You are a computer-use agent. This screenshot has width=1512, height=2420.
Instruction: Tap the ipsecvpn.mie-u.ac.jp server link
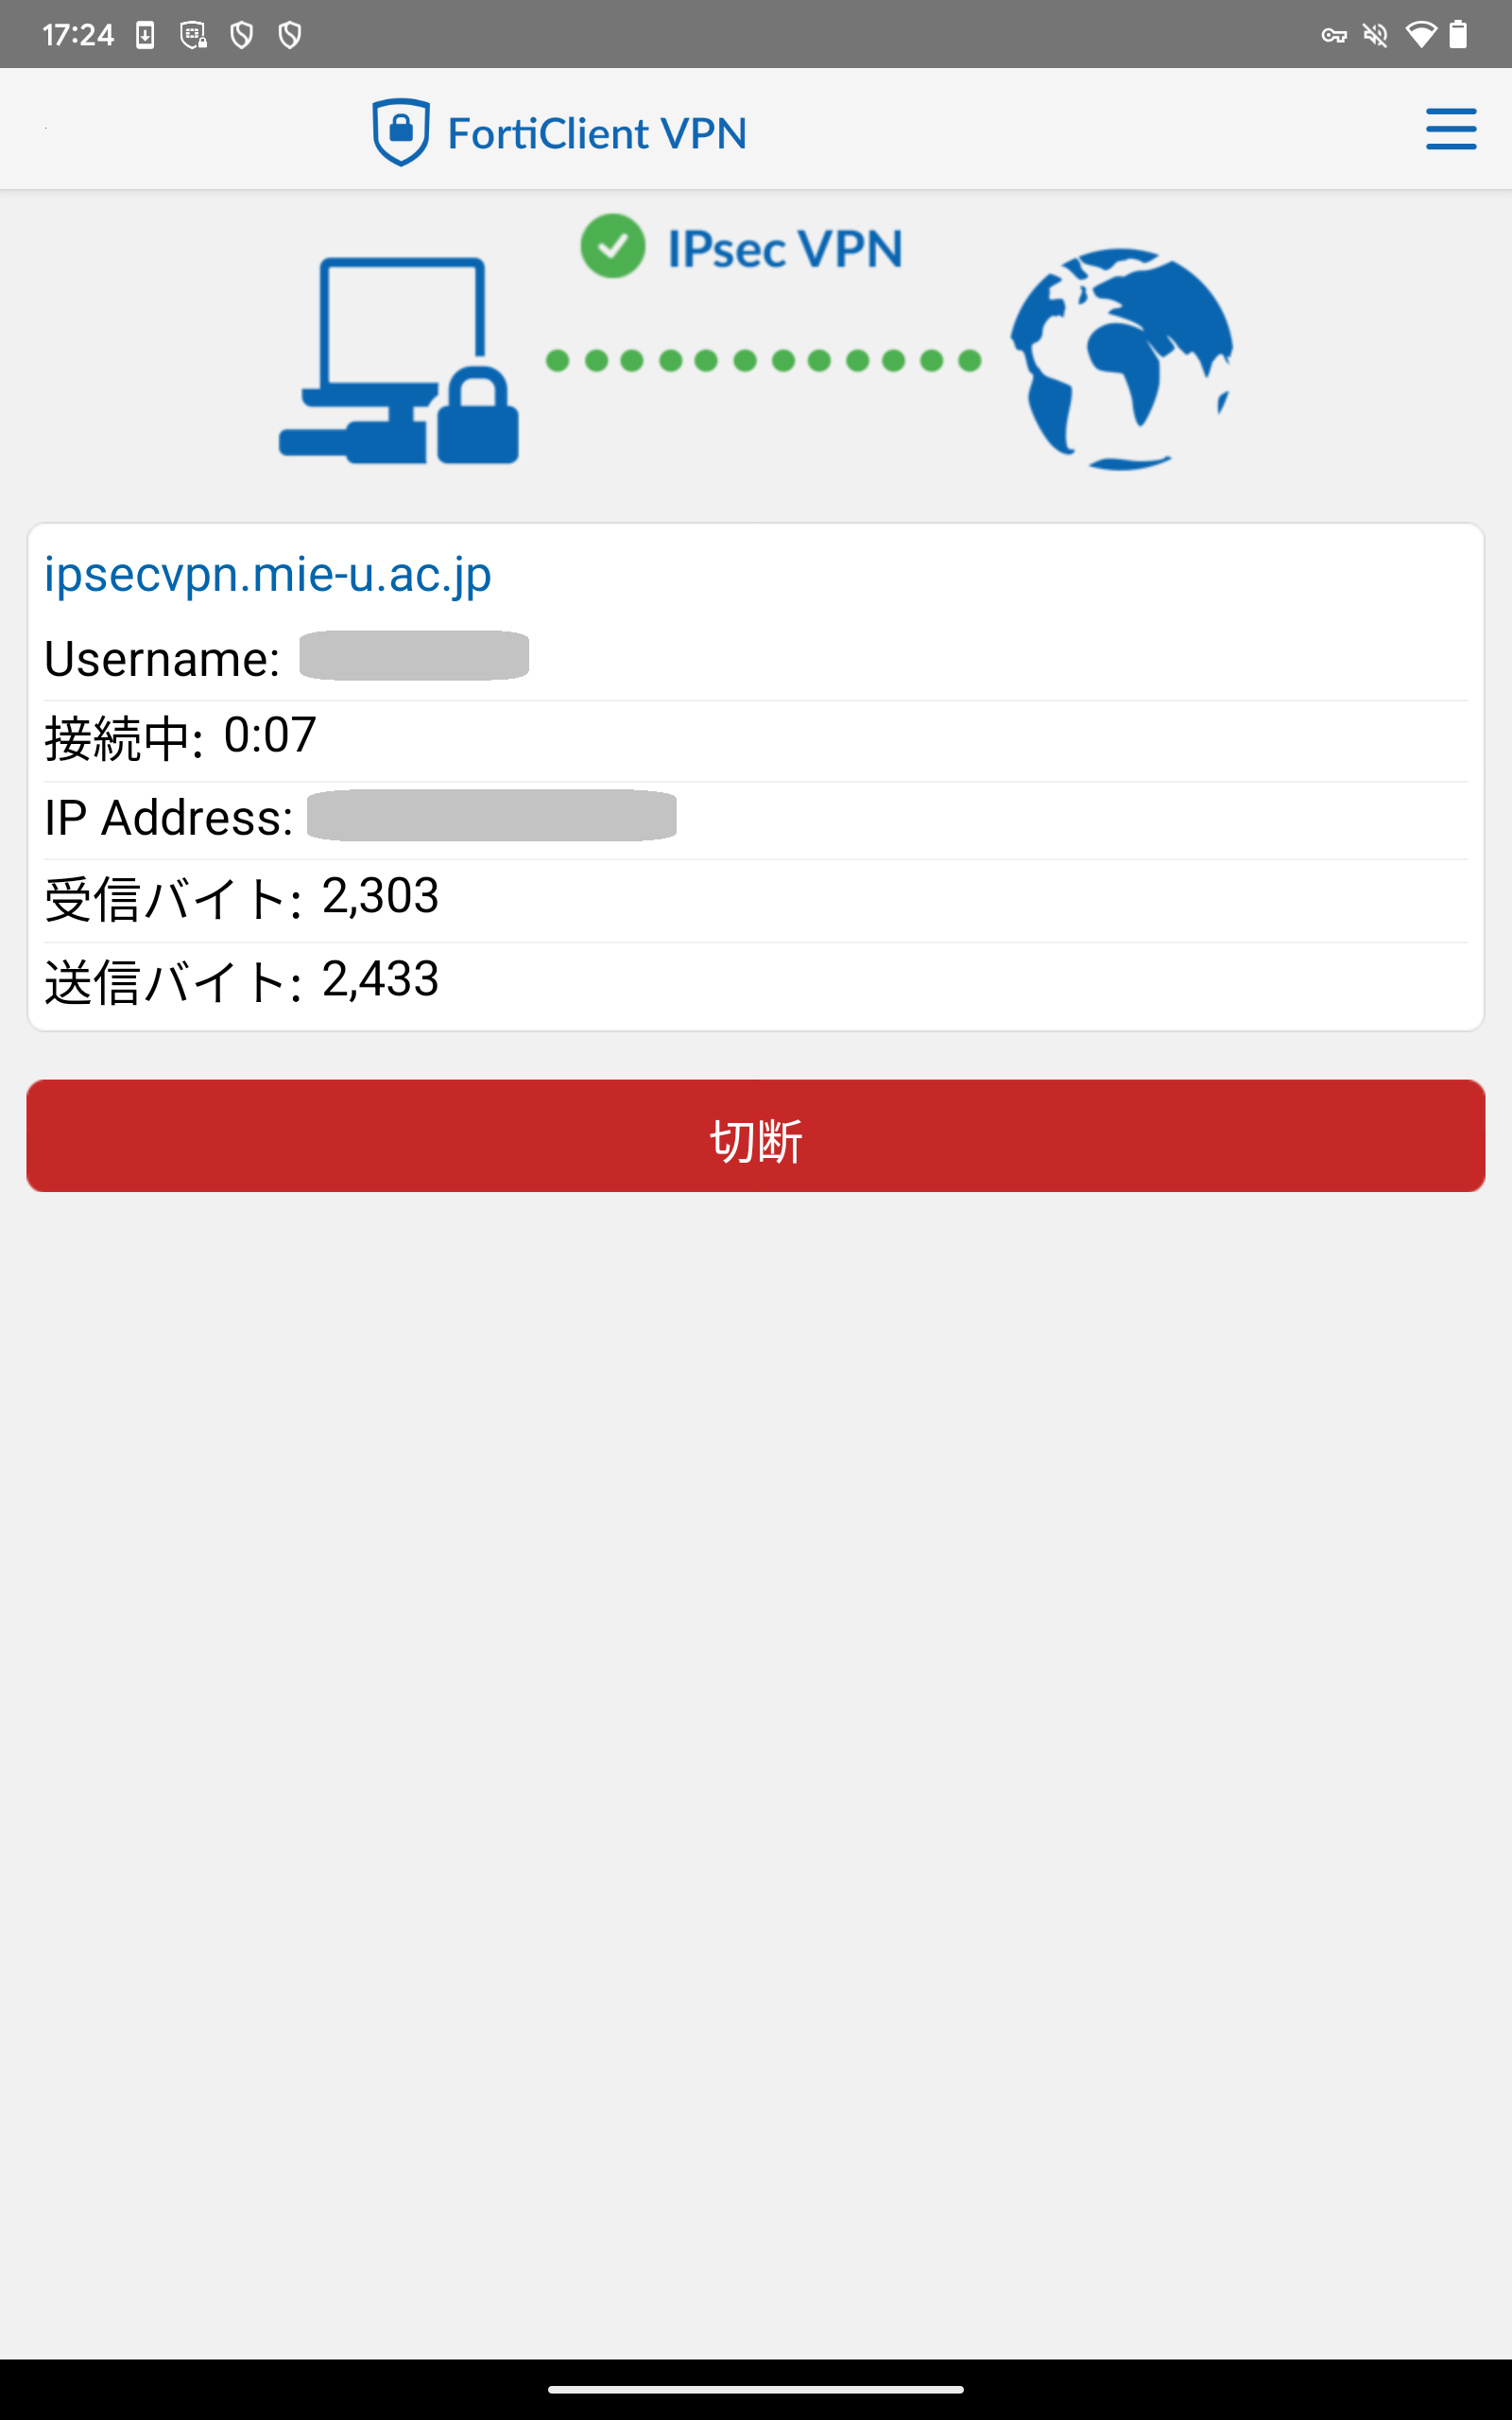pos(268,575)
